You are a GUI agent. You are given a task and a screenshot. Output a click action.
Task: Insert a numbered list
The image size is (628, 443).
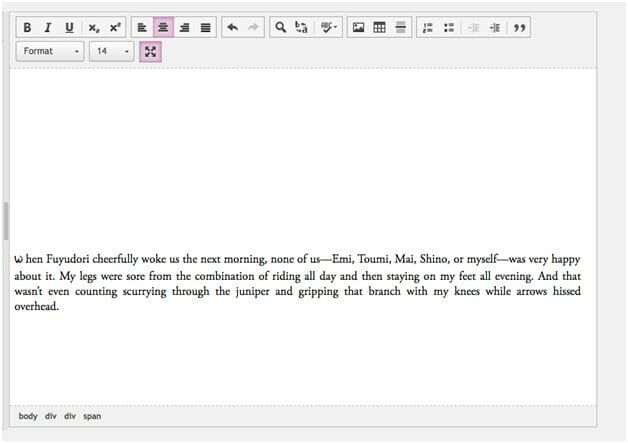click(x=427, y=28)
